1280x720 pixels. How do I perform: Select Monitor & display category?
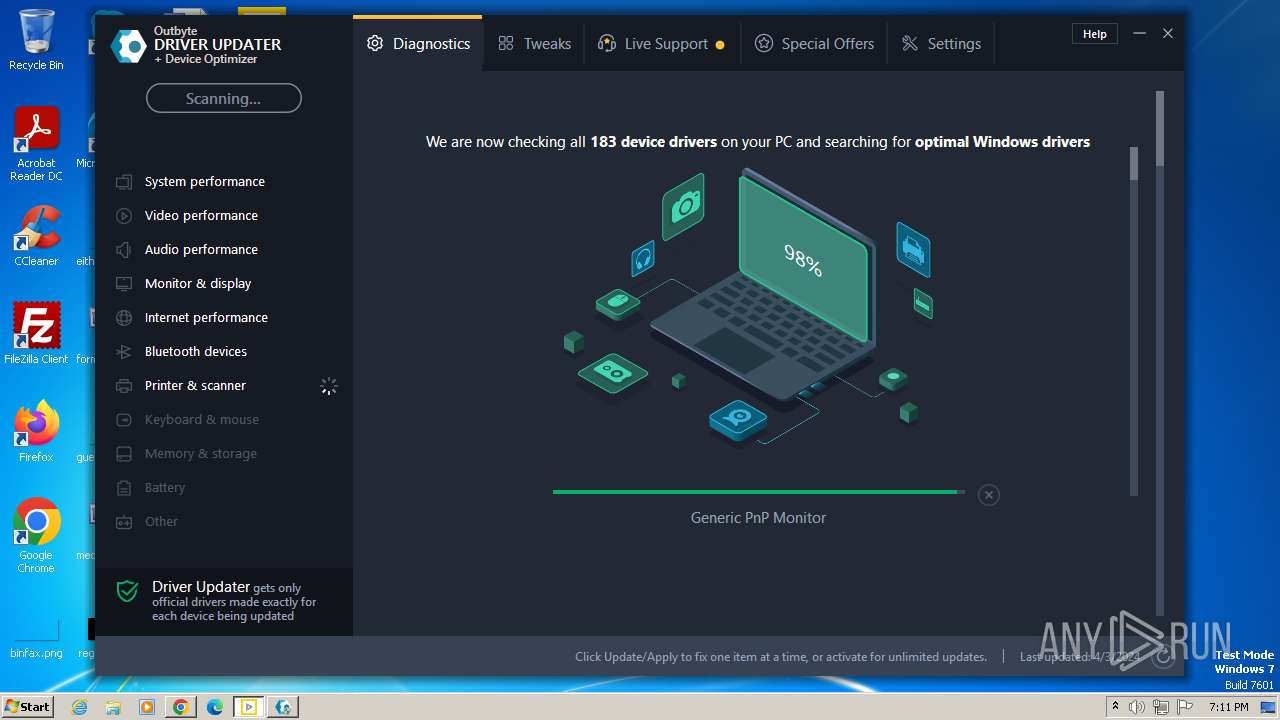224,284
